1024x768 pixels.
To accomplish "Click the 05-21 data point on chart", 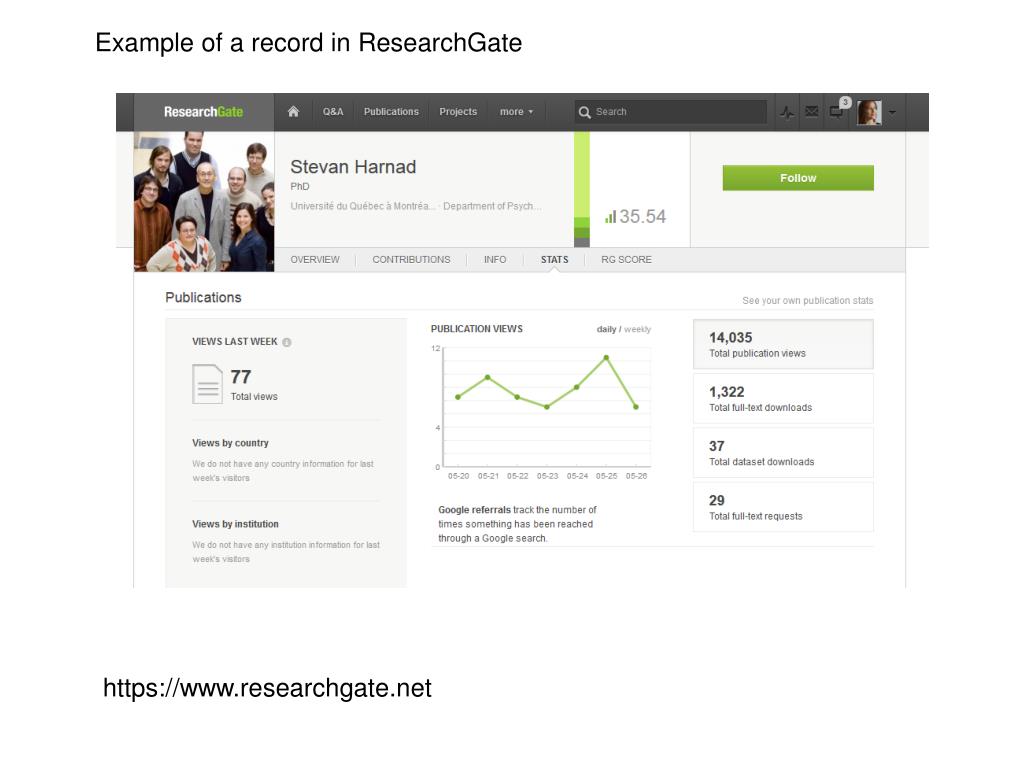I will point(488,377).
